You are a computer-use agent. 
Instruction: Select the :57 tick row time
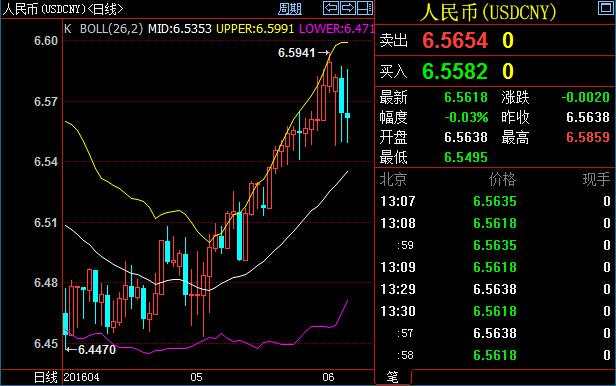(x=405, y=333)
